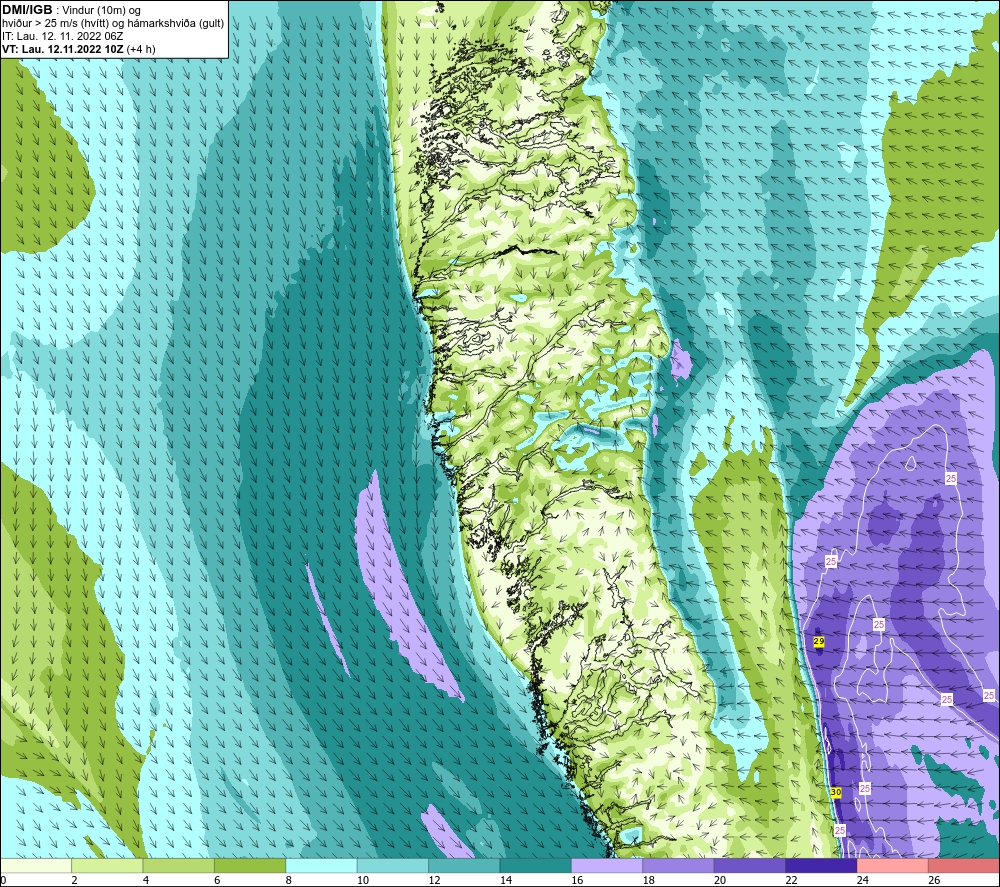
Task: Select the darker purple 20–22 m/s legend swatch
Action: (x=750, y=865)
